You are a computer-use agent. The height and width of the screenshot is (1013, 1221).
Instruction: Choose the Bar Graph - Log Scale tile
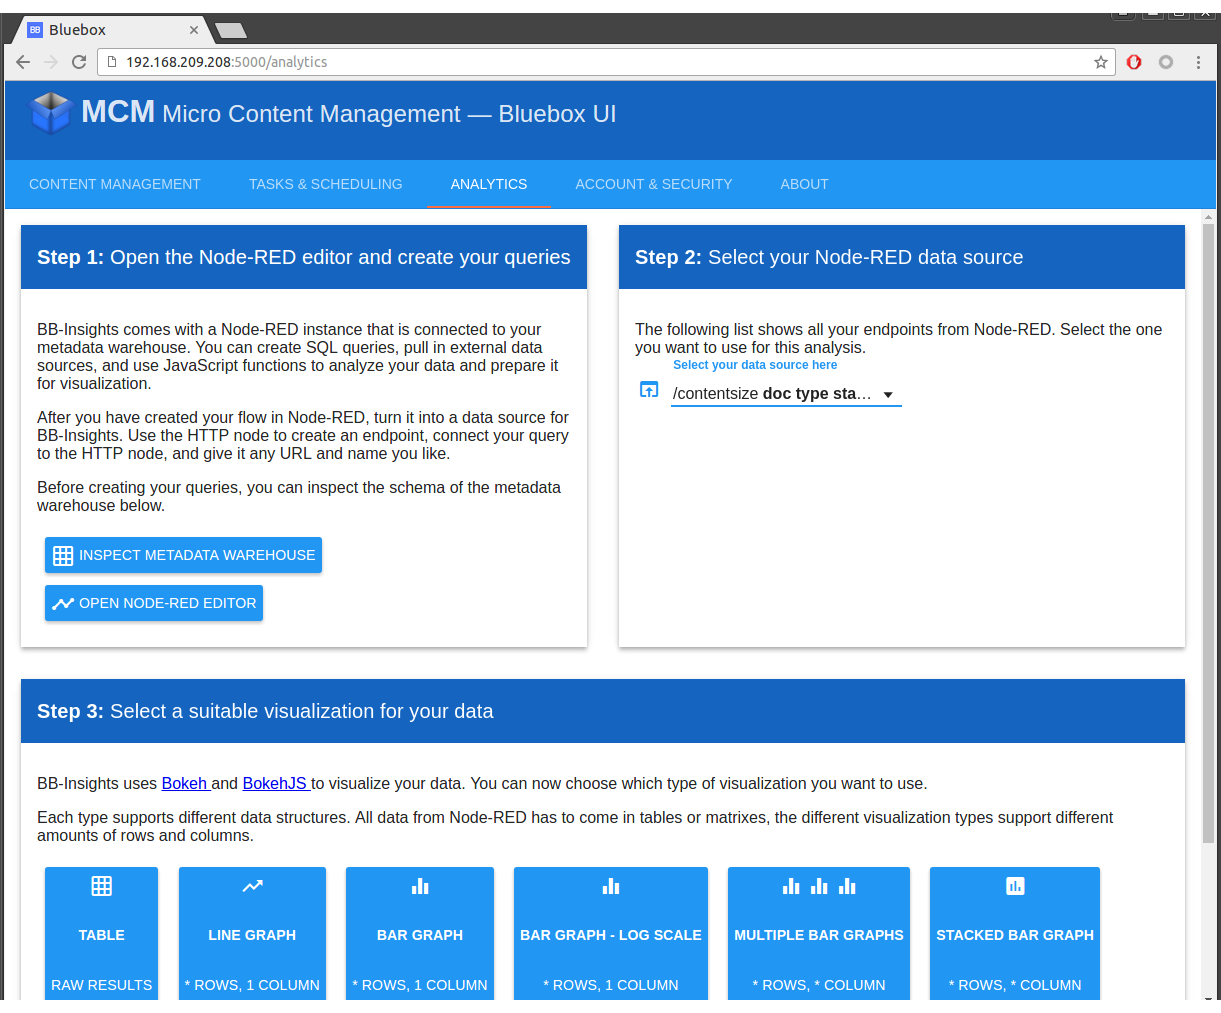click(611, 933)
